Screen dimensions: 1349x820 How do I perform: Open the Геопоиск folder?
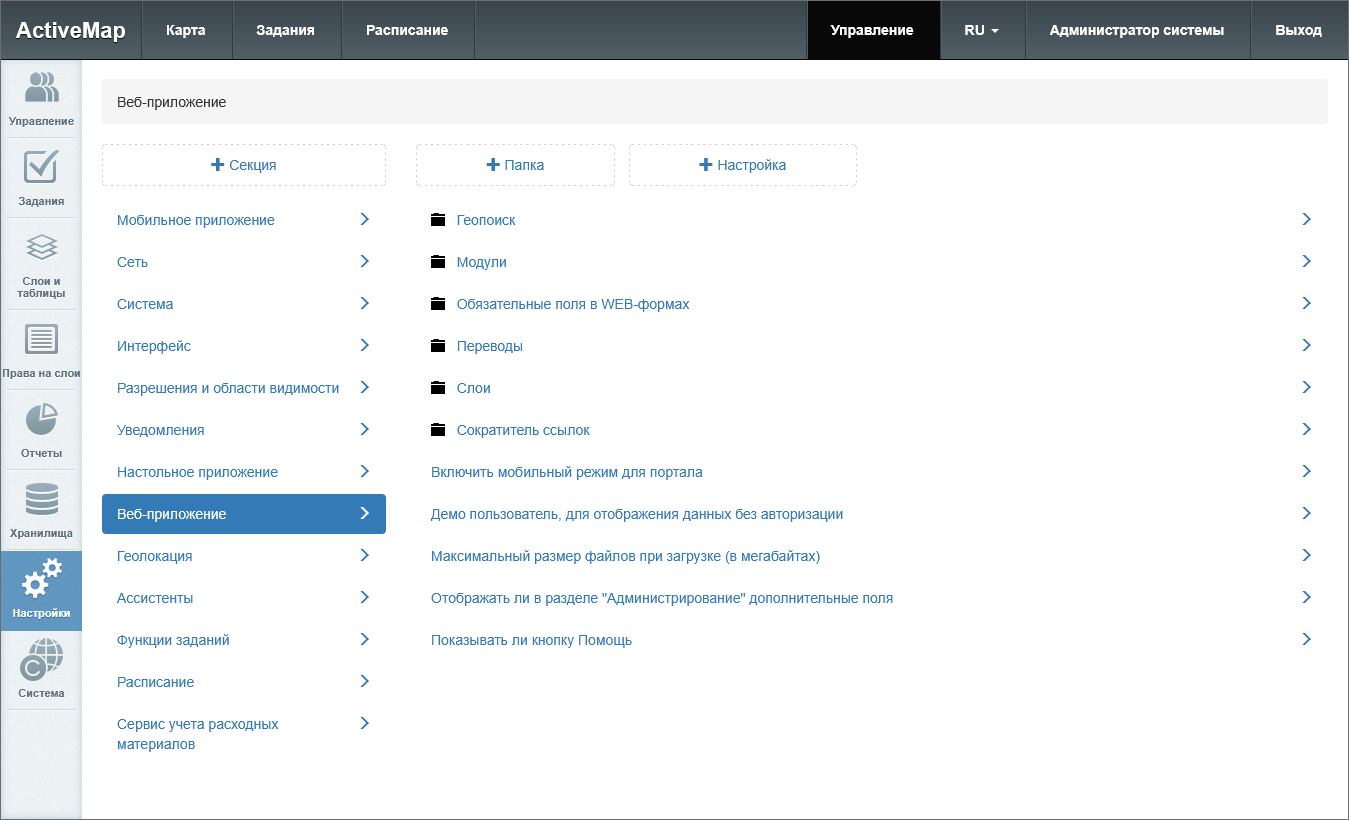pyautogui.click(x=486, y=220)
